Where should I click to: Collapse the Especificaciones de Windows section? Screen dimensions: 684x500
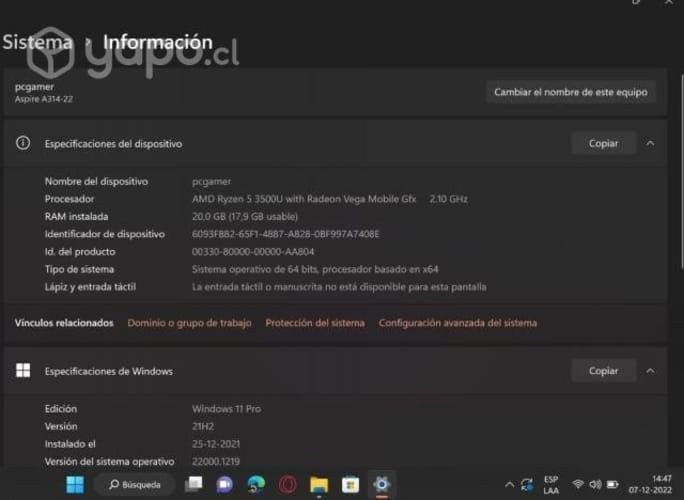[650, 371]
